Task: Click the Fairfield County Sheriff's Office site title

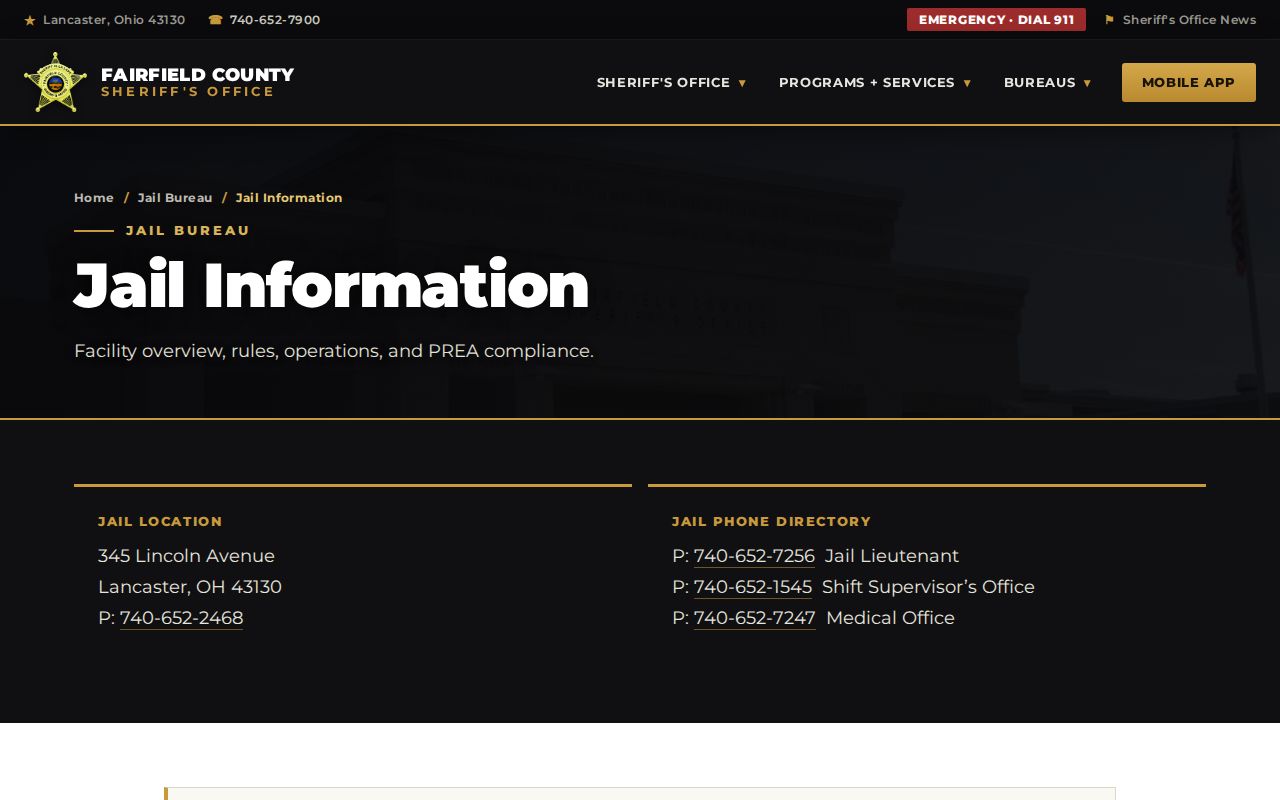Action: tap(197, 82)
